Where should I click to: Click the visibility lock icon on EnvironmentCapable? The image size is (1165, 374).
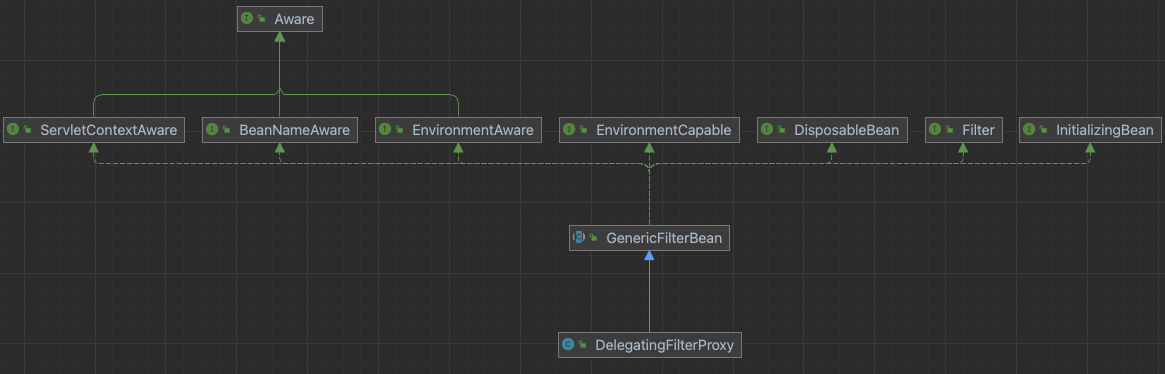tap(583, 130)
